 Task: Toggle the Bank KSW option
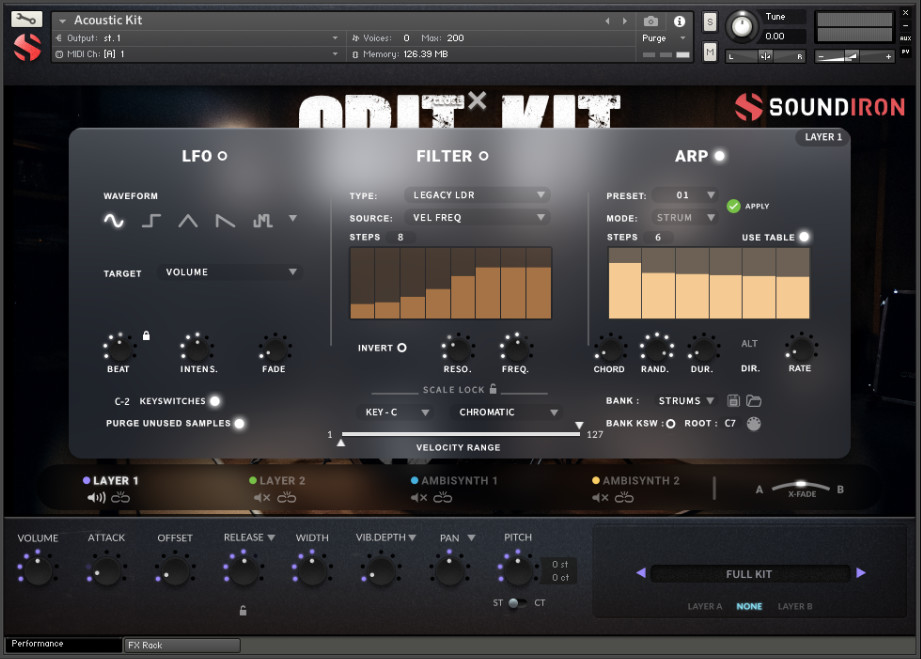(x=670, y=423)
